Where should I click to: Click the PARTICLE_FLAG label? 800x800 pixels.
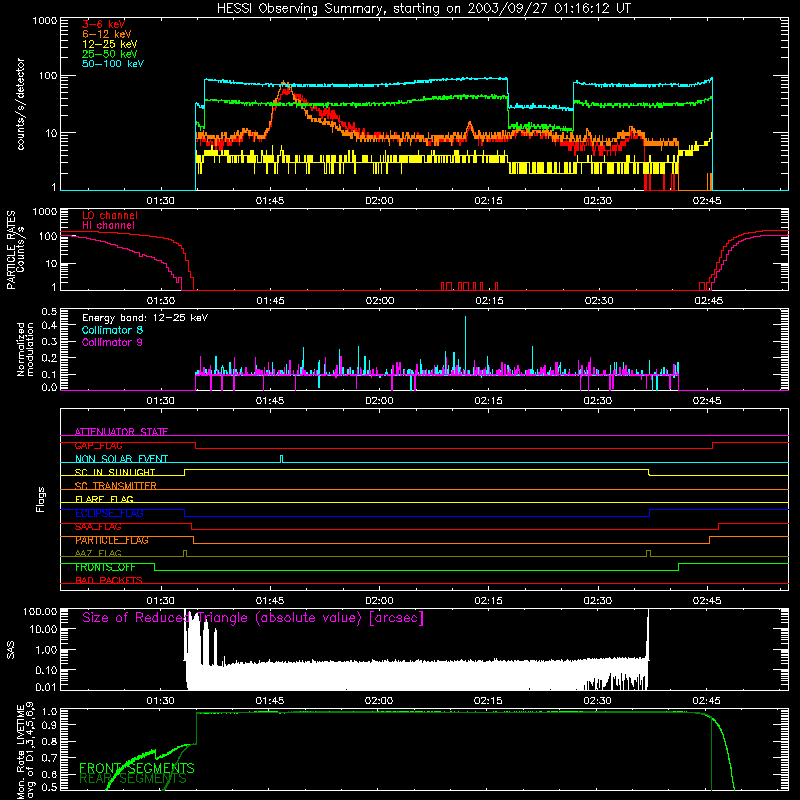click(x=112, y=540)
